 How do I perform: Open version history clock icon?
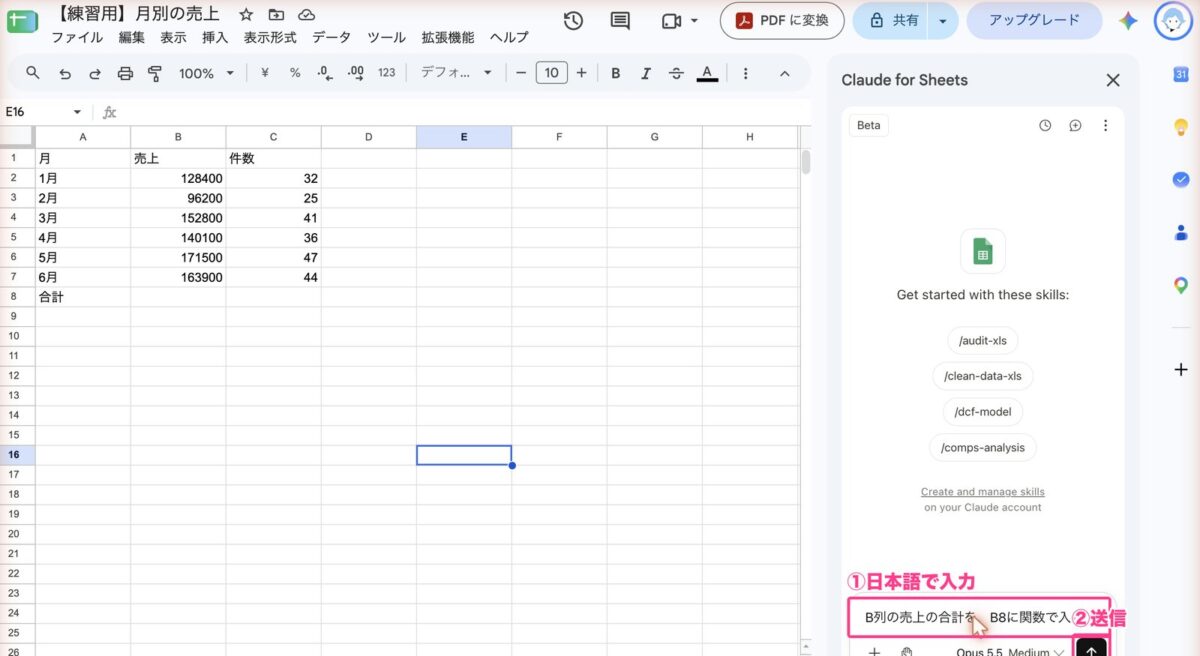click(x=573, y=21)
